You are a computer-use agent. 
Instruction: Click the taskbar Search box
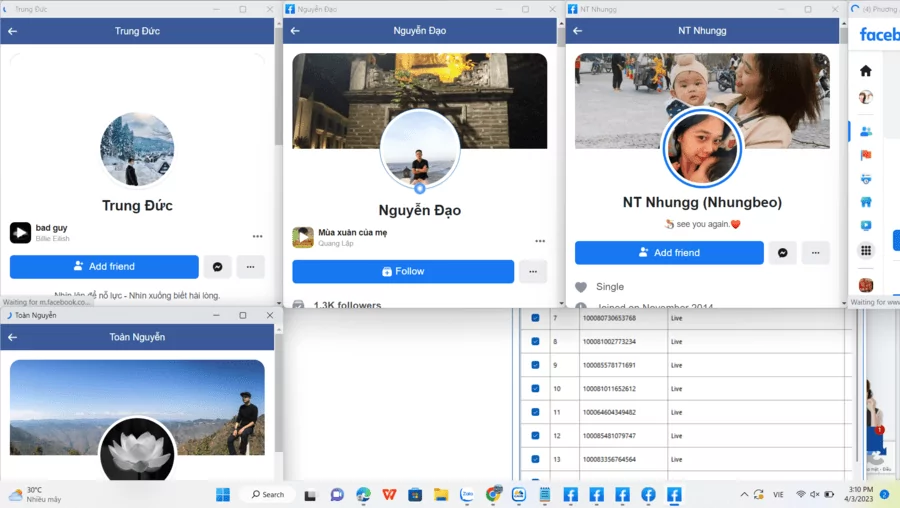point(268,495)
